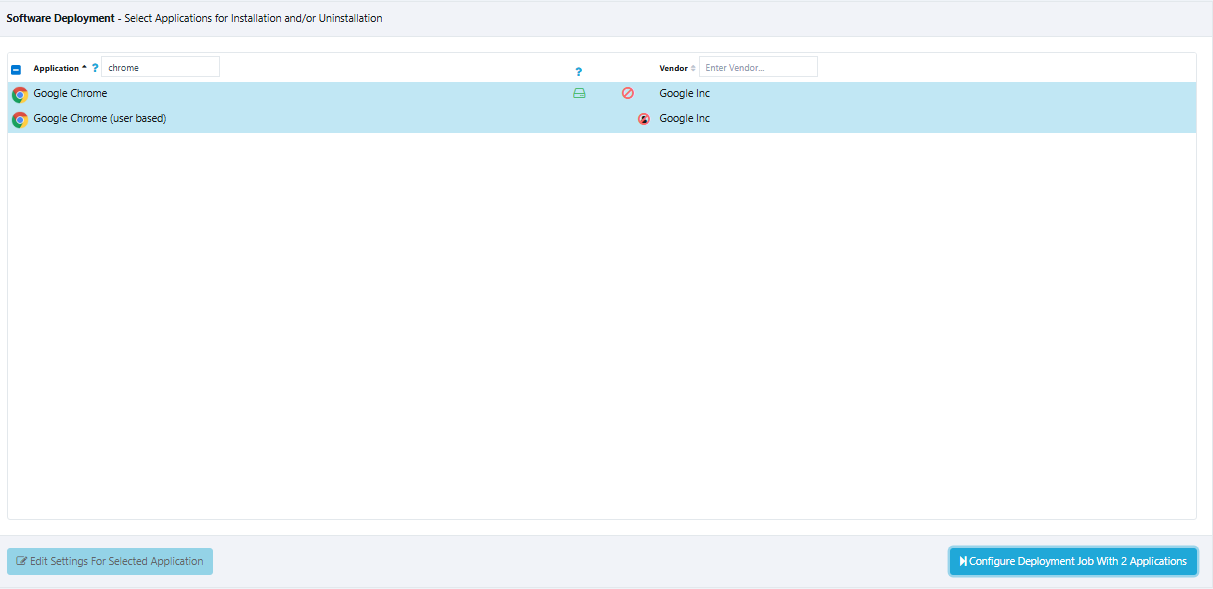Click the Application search field containing chrome
The height and width of the screenshot is (589, 1213).
[160, 67]
